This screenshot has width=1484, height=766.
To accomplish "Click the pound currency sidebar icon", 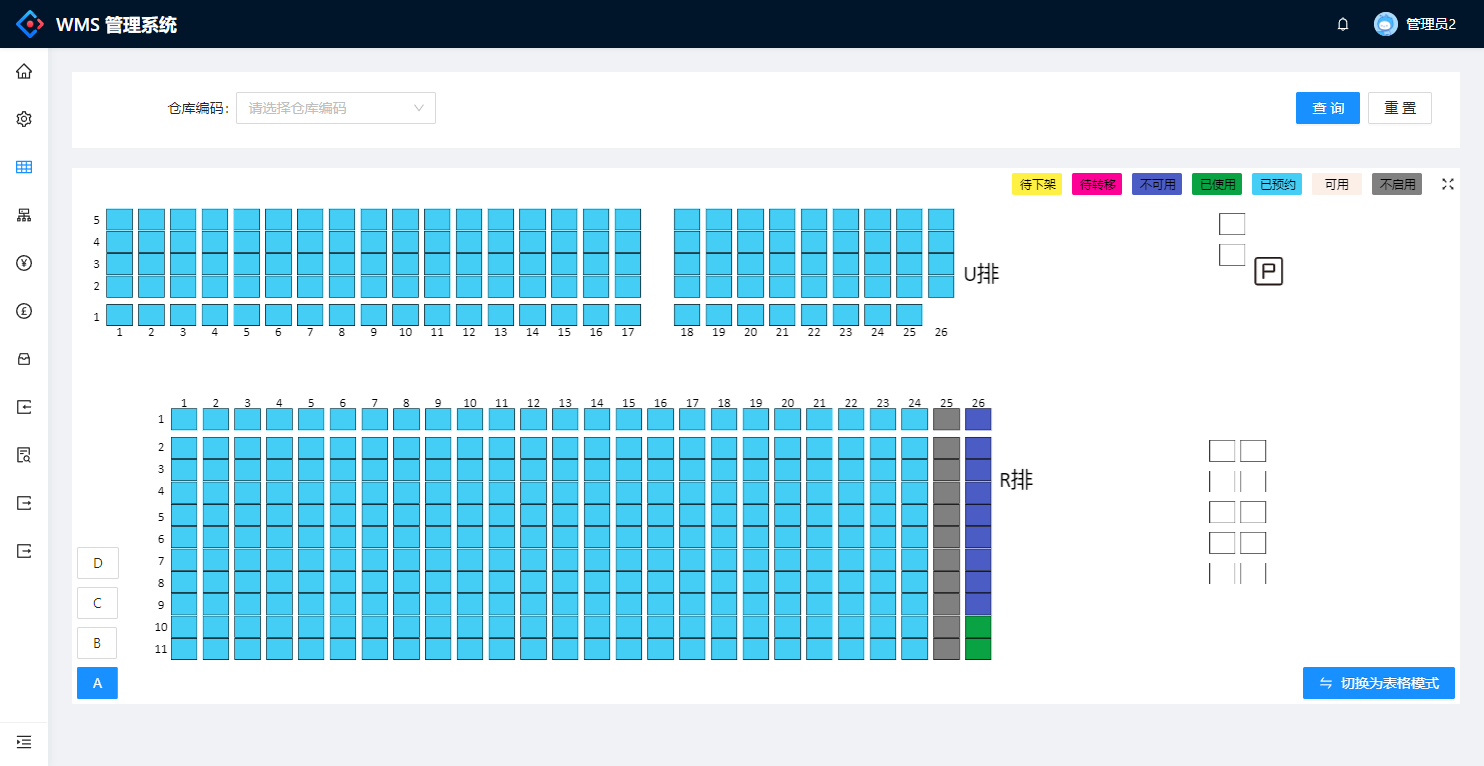I will pos(24,311).
